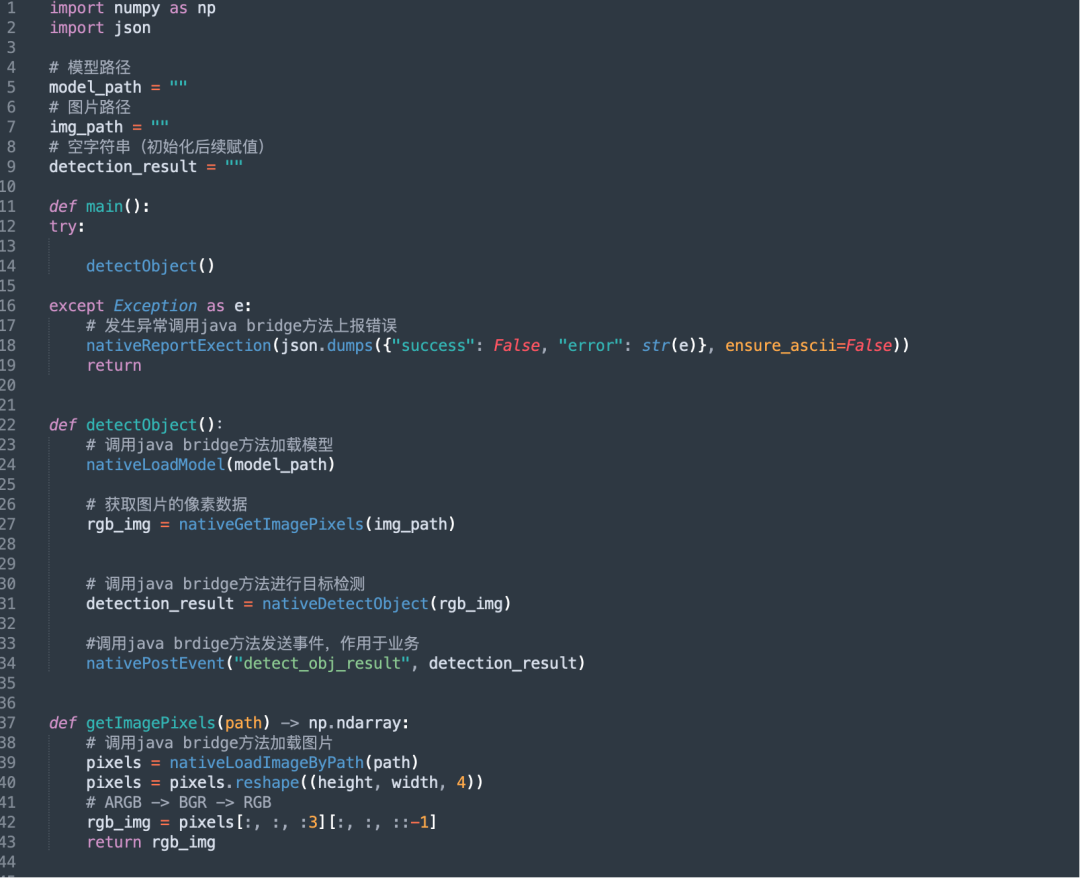Click the 'def detectObject():' definition
1080x878 pixels.
[x=136, y=425]
